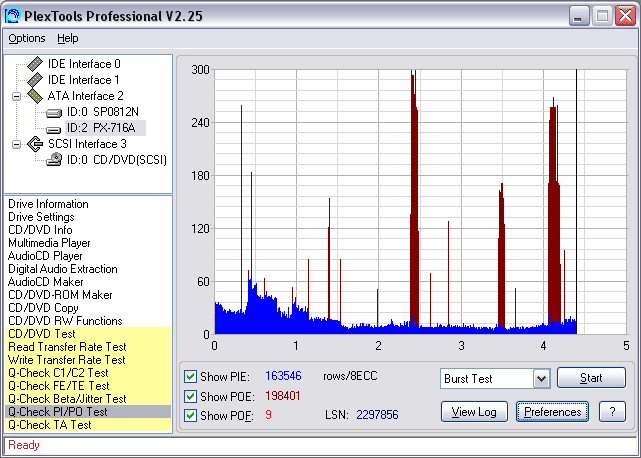Image resolution: width=641 pixels, height=458 pixels.
Task: Open Drive Information
Action: pyautogui.click(x=48, y=204)
